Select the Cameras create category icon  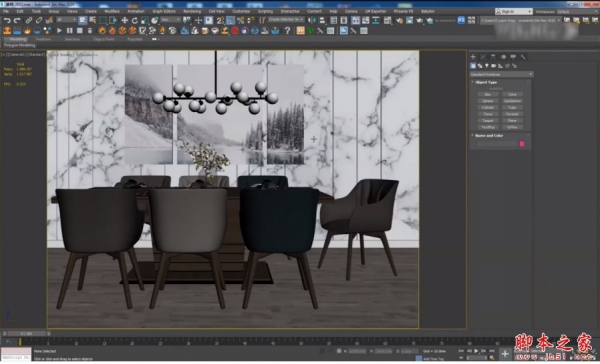(x=494, y=66)
